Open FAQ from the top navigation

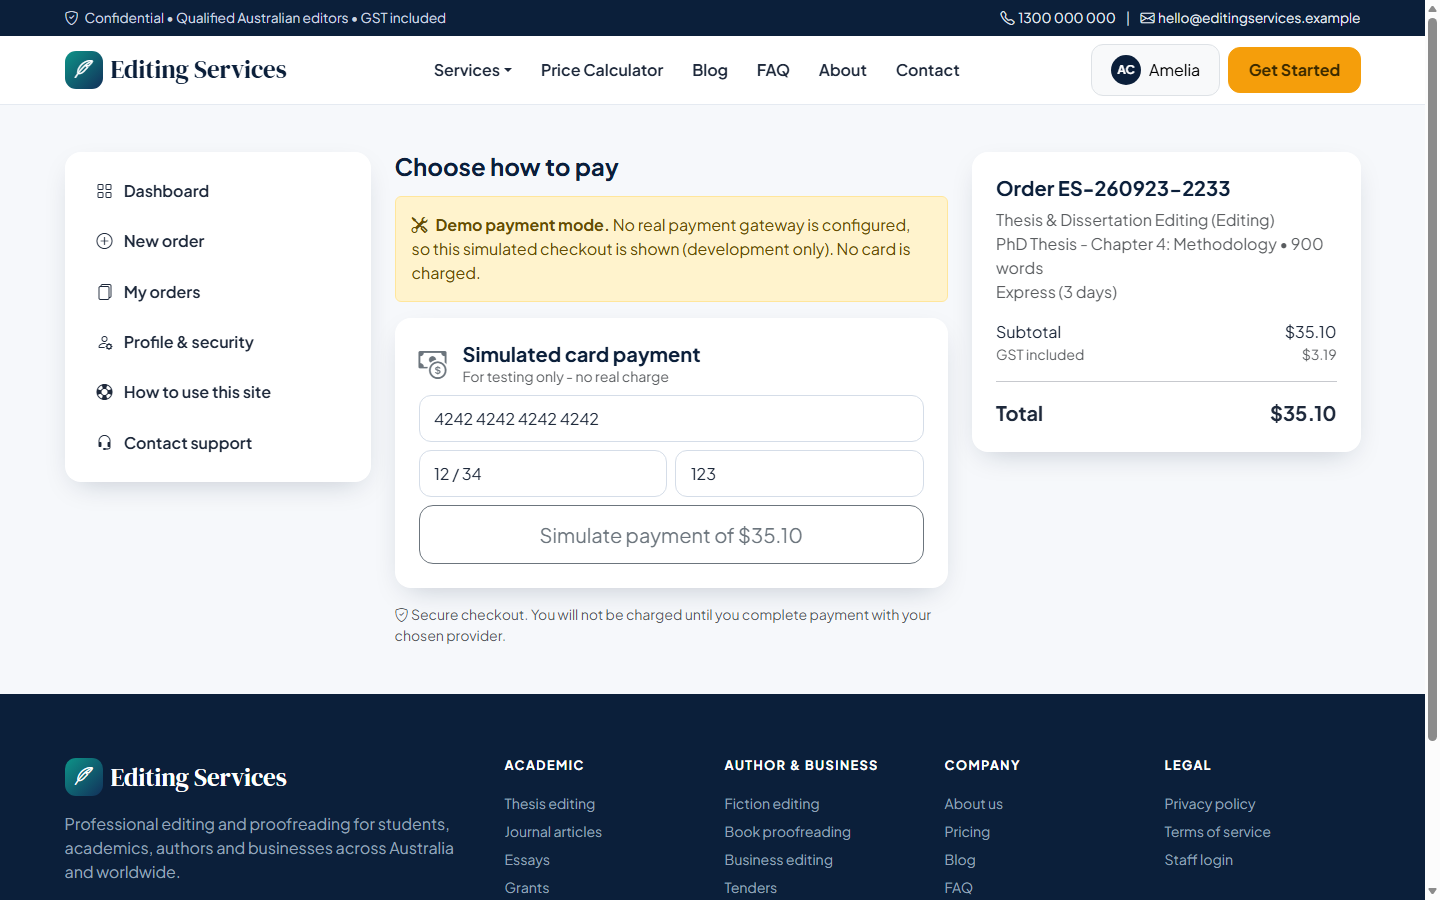(x=773, y=70)
